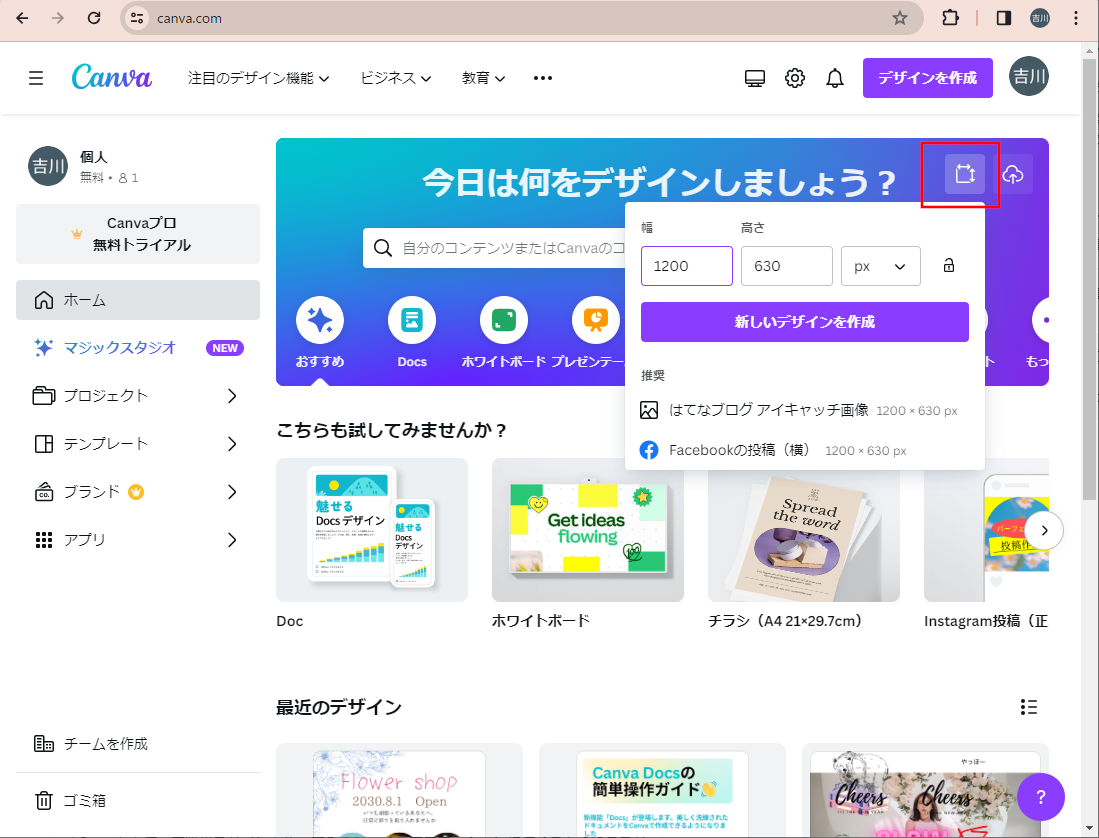The width and height of the screenshot is (1099, 838).
Task: Select ゴミ箱 in the sidebar
Action: (x=84, y=800)
